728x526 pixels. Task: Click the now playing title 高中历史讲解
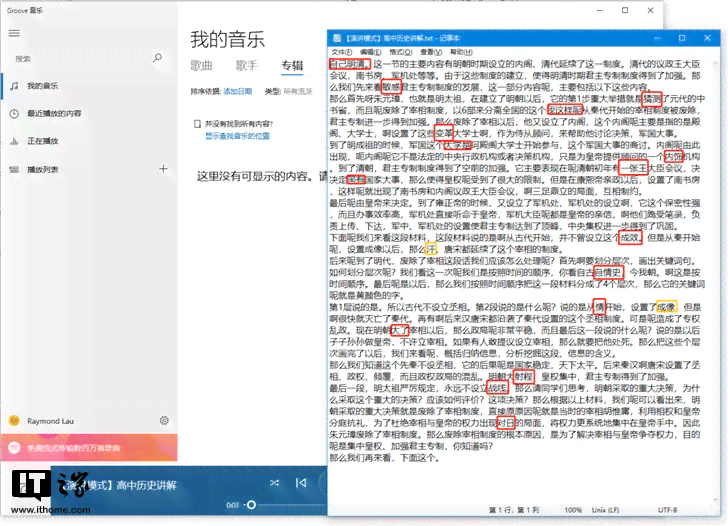coord(147,485)
